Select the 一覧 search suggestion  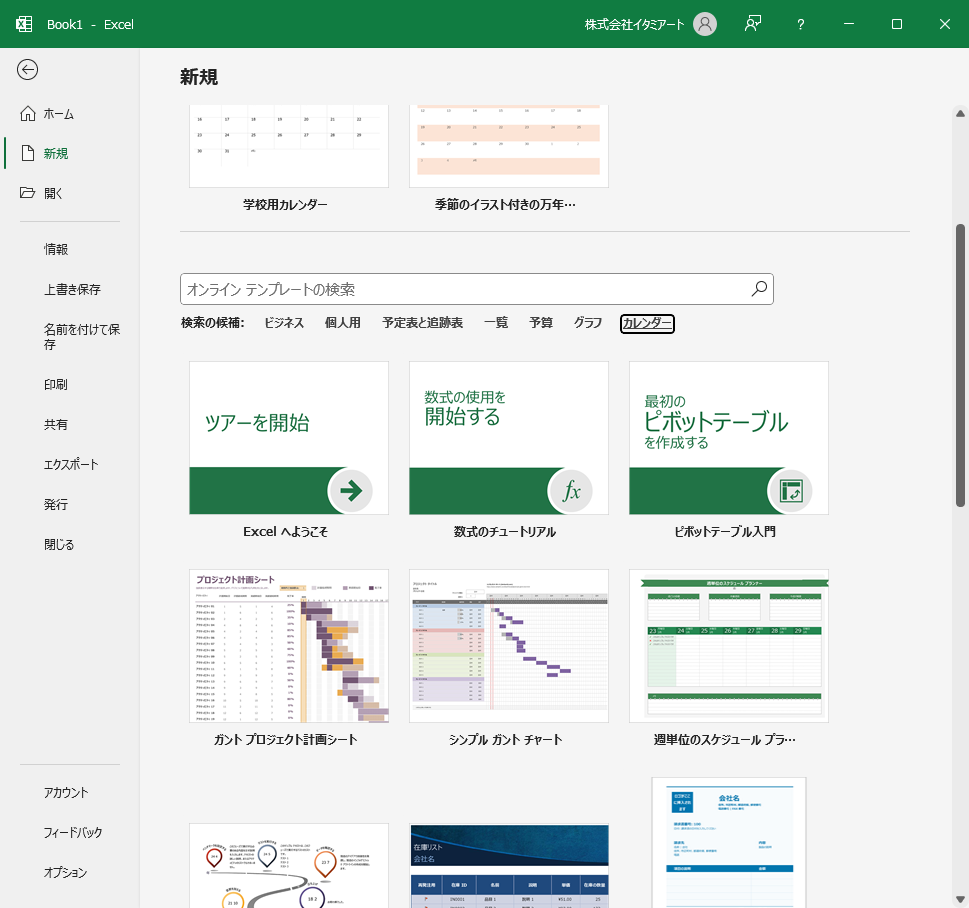click(x=496, y=323)
